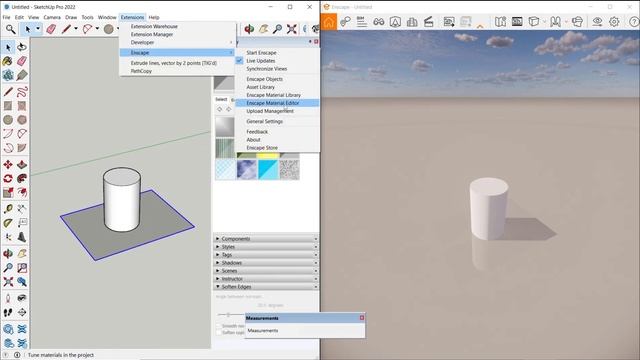Click the model info icon in status bar
Screen dimensions: 640x360
pyautogui.click(x=17, y=355)
